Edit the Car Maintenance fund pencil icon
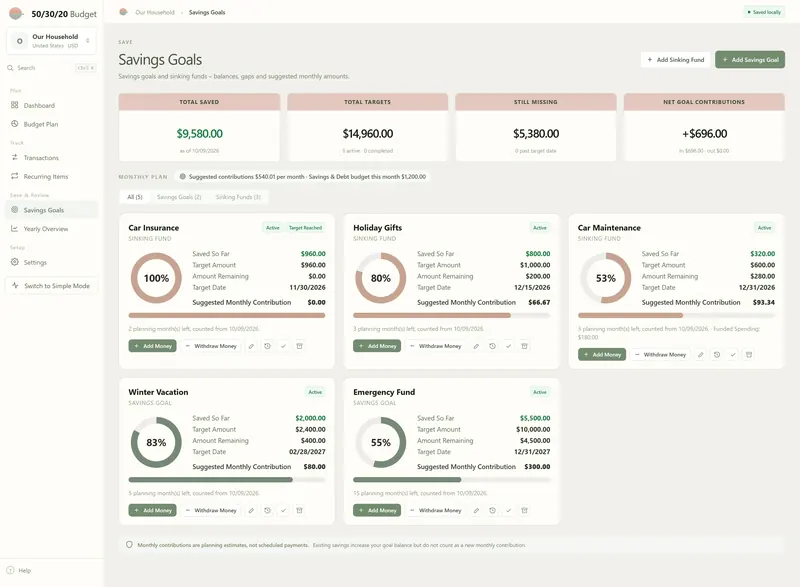 701,354
